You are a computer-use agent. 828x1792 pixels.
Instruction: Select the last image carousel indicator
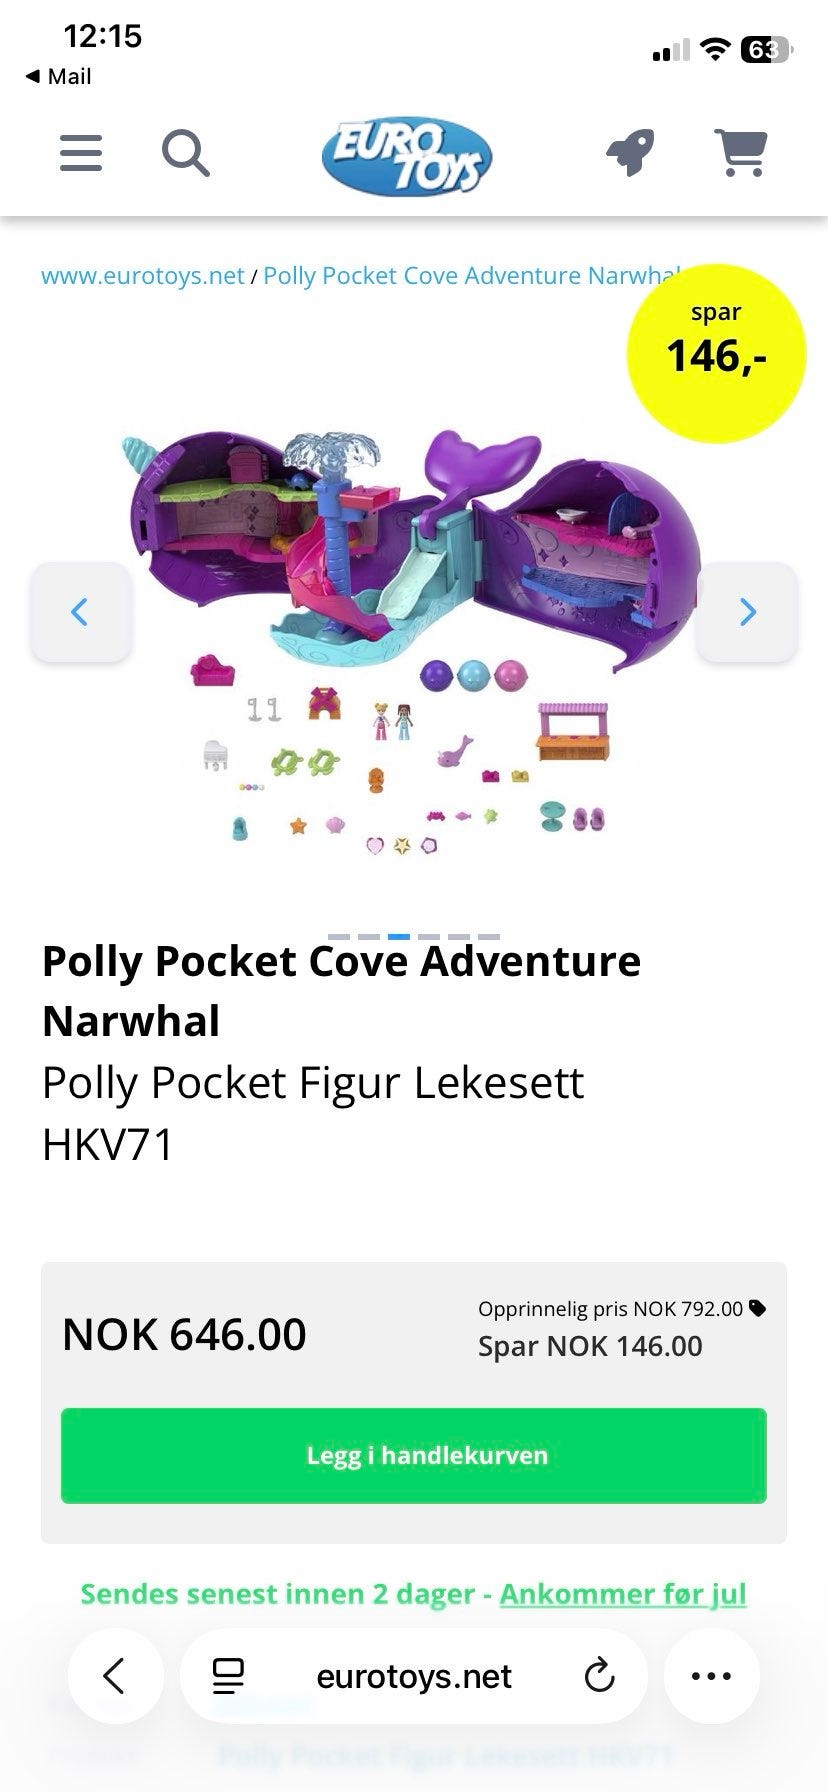[x=489, y=937]
